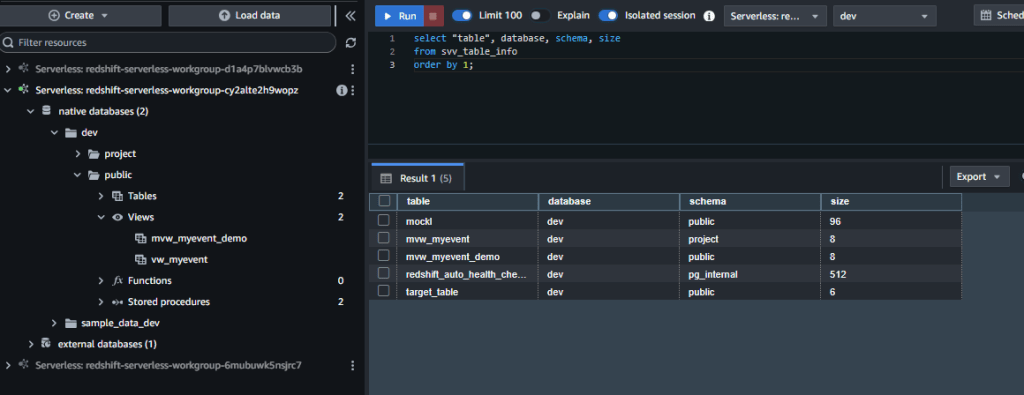Viewport: 1024px width, 395px height.
Task: Refresh the resource list
Action: click(351, 42)
